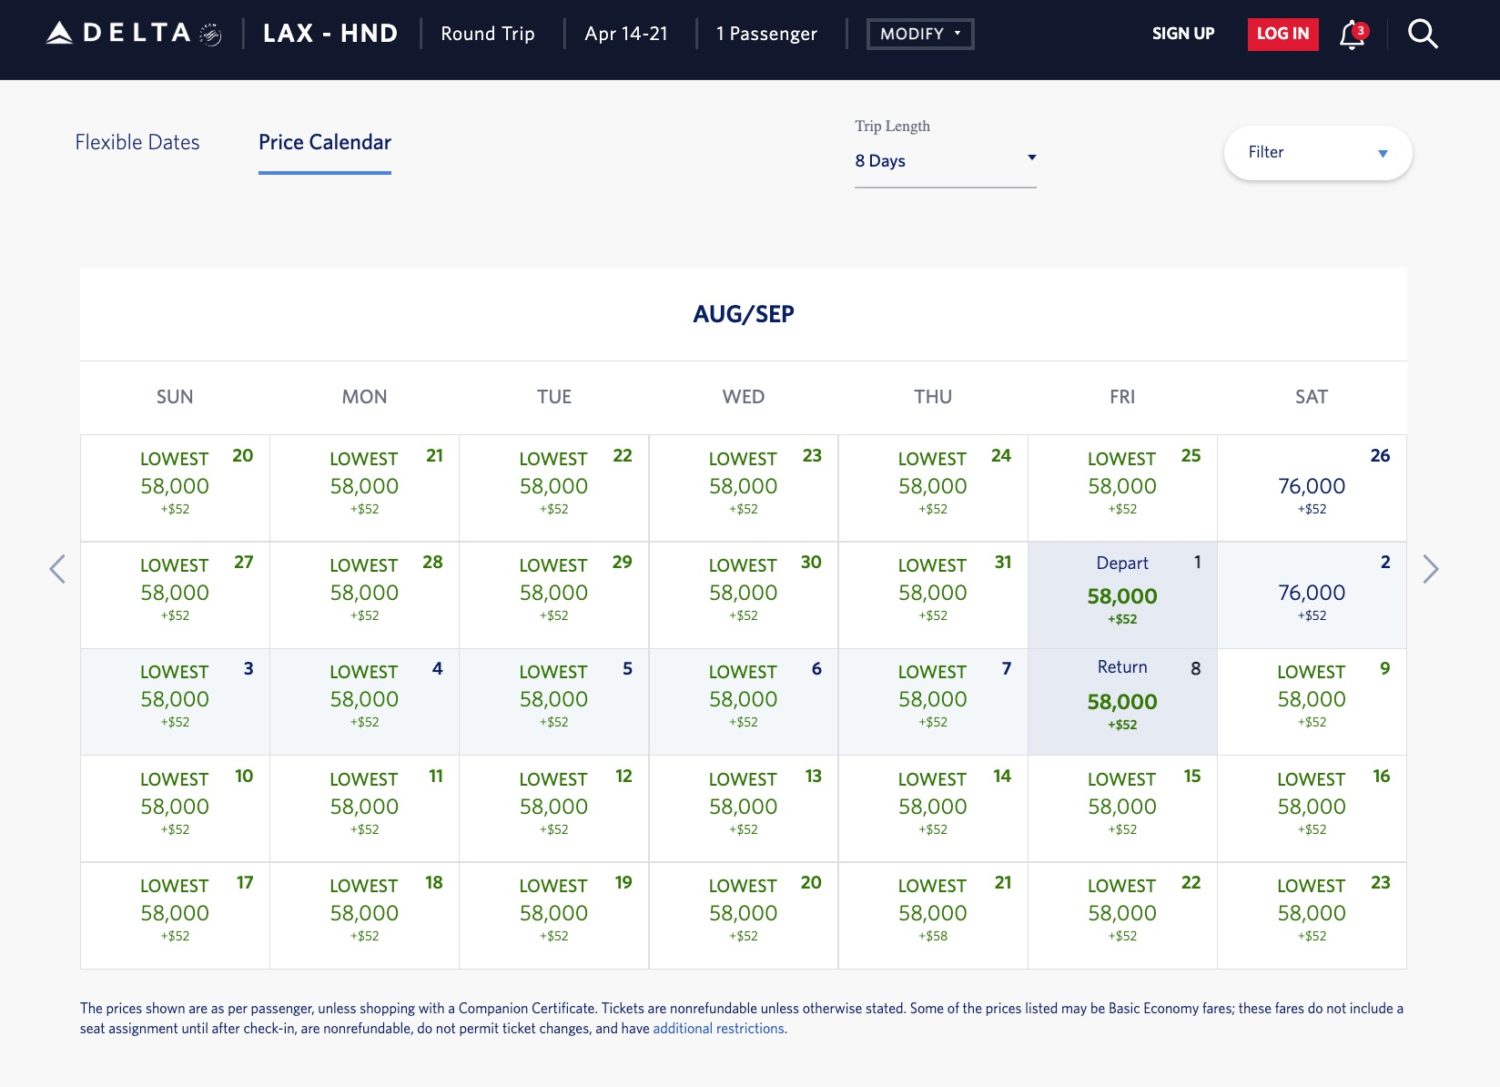Switch to the Flexible Dates tab
This screenshot has height=1087, width=1500.
(136, 142)
